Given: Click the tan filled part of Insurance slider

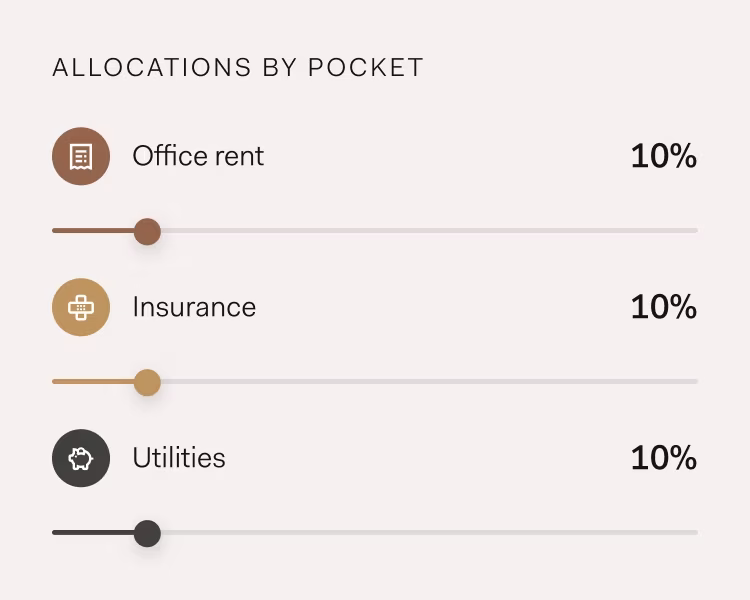Looking at the screenshot, I should pyautogui.click(x=93, y=381).
